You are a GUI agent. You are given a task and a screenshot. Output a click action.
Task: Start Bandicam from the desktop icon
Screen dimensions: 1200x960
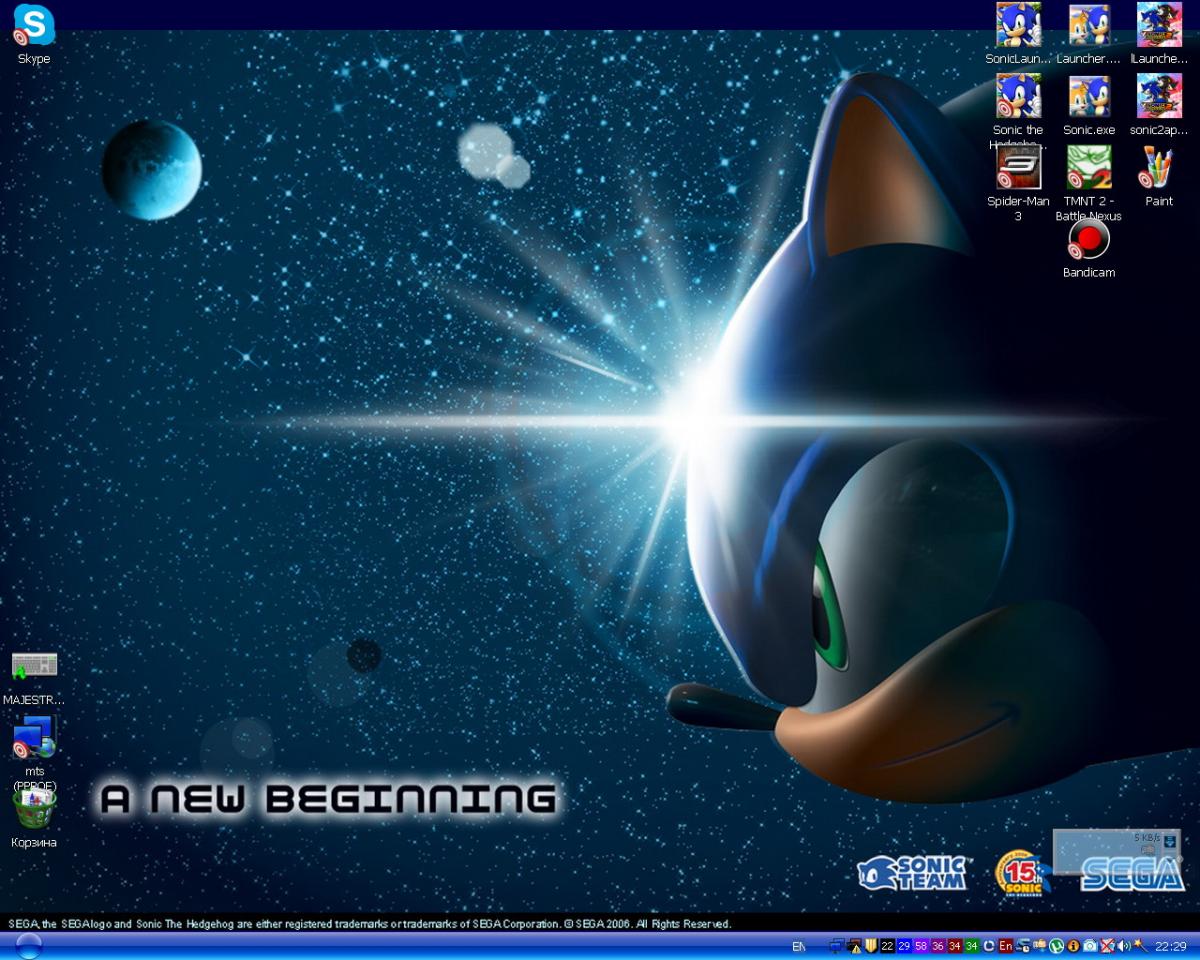pos(1089,240)
